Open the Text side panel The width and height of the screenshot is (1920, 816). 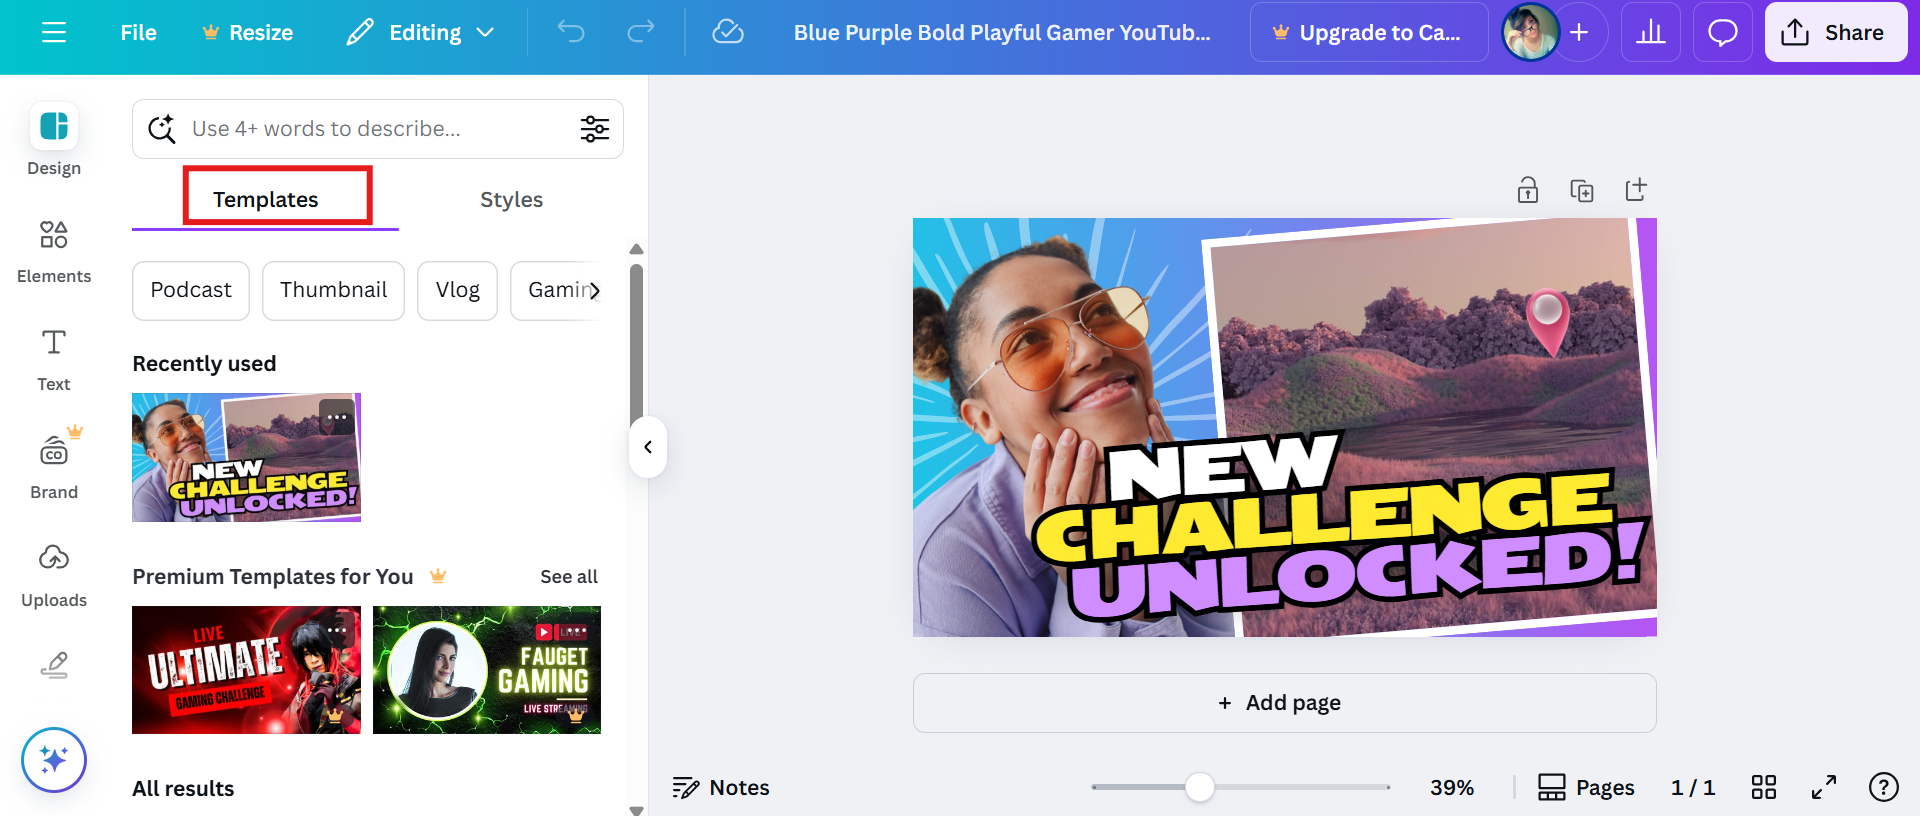pyautogui.click(x=54, y=360)
